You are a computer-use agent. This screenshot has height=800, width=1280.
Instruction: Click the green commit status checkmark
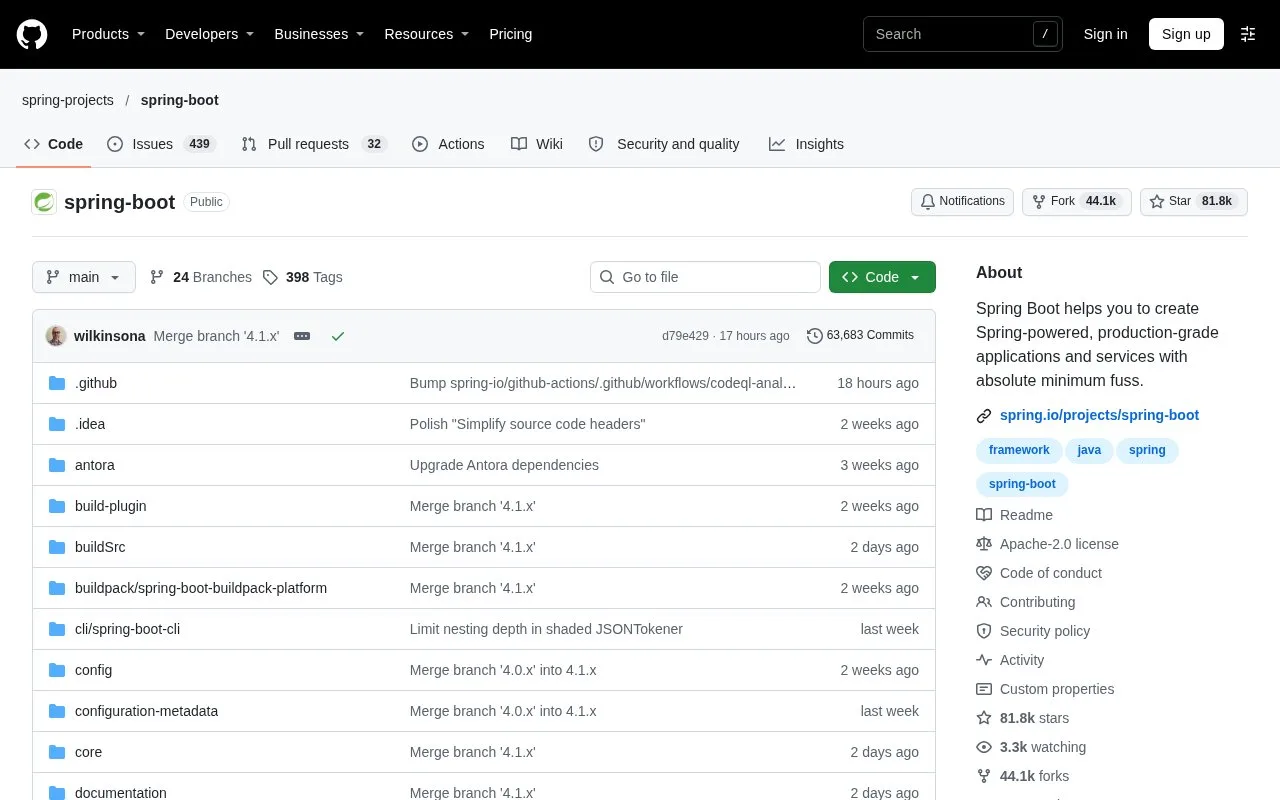(338, 336)
